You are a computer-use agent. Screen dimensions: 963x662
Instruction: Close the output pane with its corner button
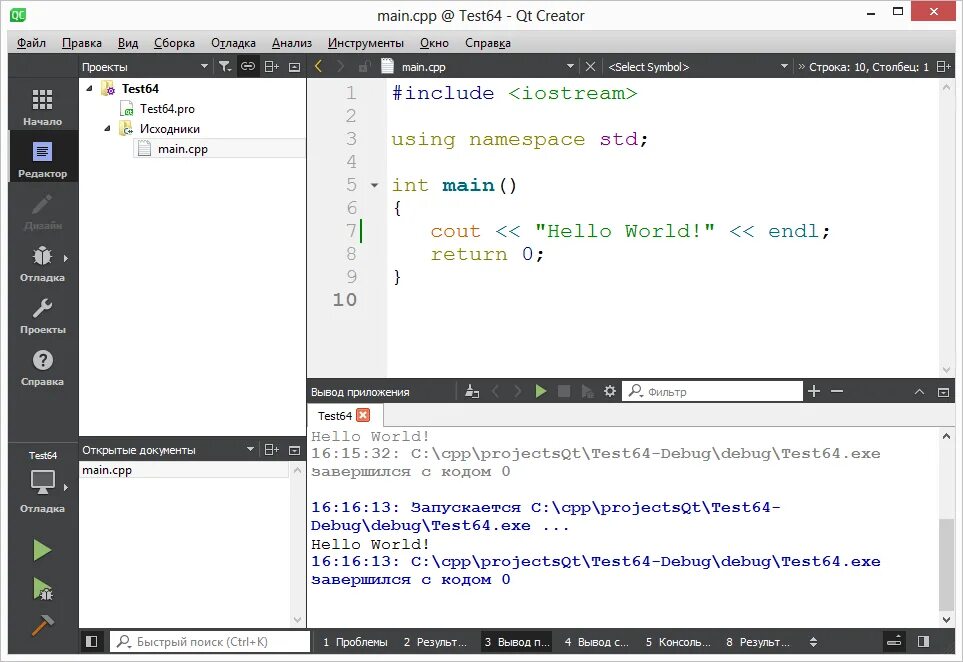coord(943,392)
